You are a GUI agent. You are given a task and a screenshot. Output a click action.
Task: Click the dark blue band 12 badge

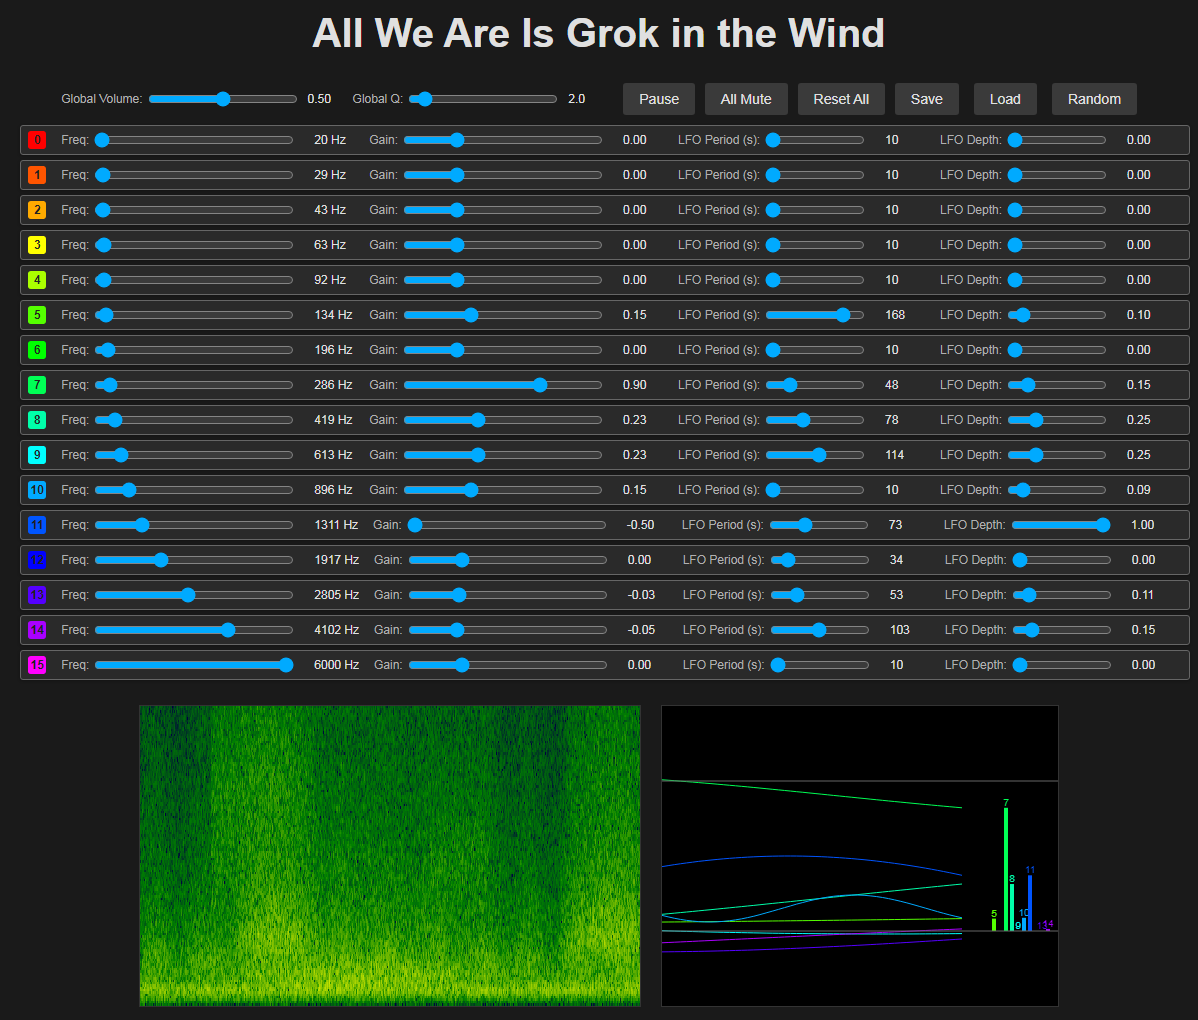(x=37, y=560)
